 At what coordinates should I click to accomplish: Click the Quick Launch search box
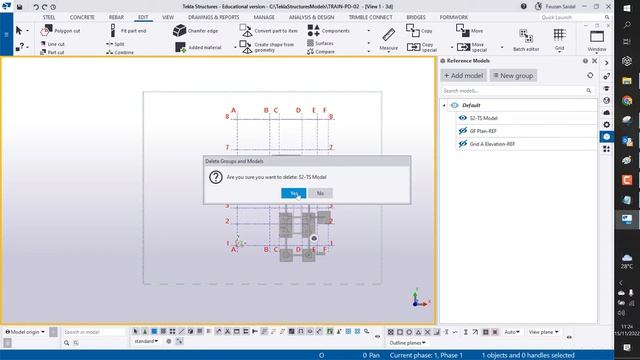pos(575,17)
